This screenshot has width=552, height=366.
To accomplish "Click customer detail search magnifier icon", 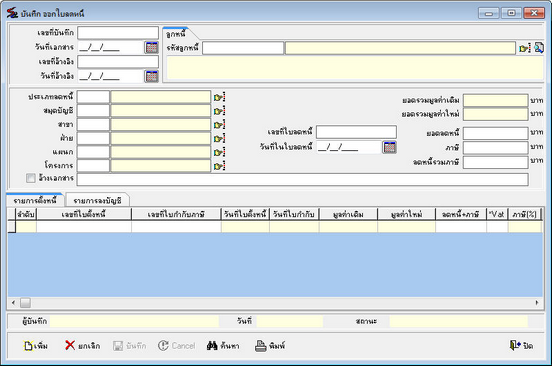I will tap(539, 48).
